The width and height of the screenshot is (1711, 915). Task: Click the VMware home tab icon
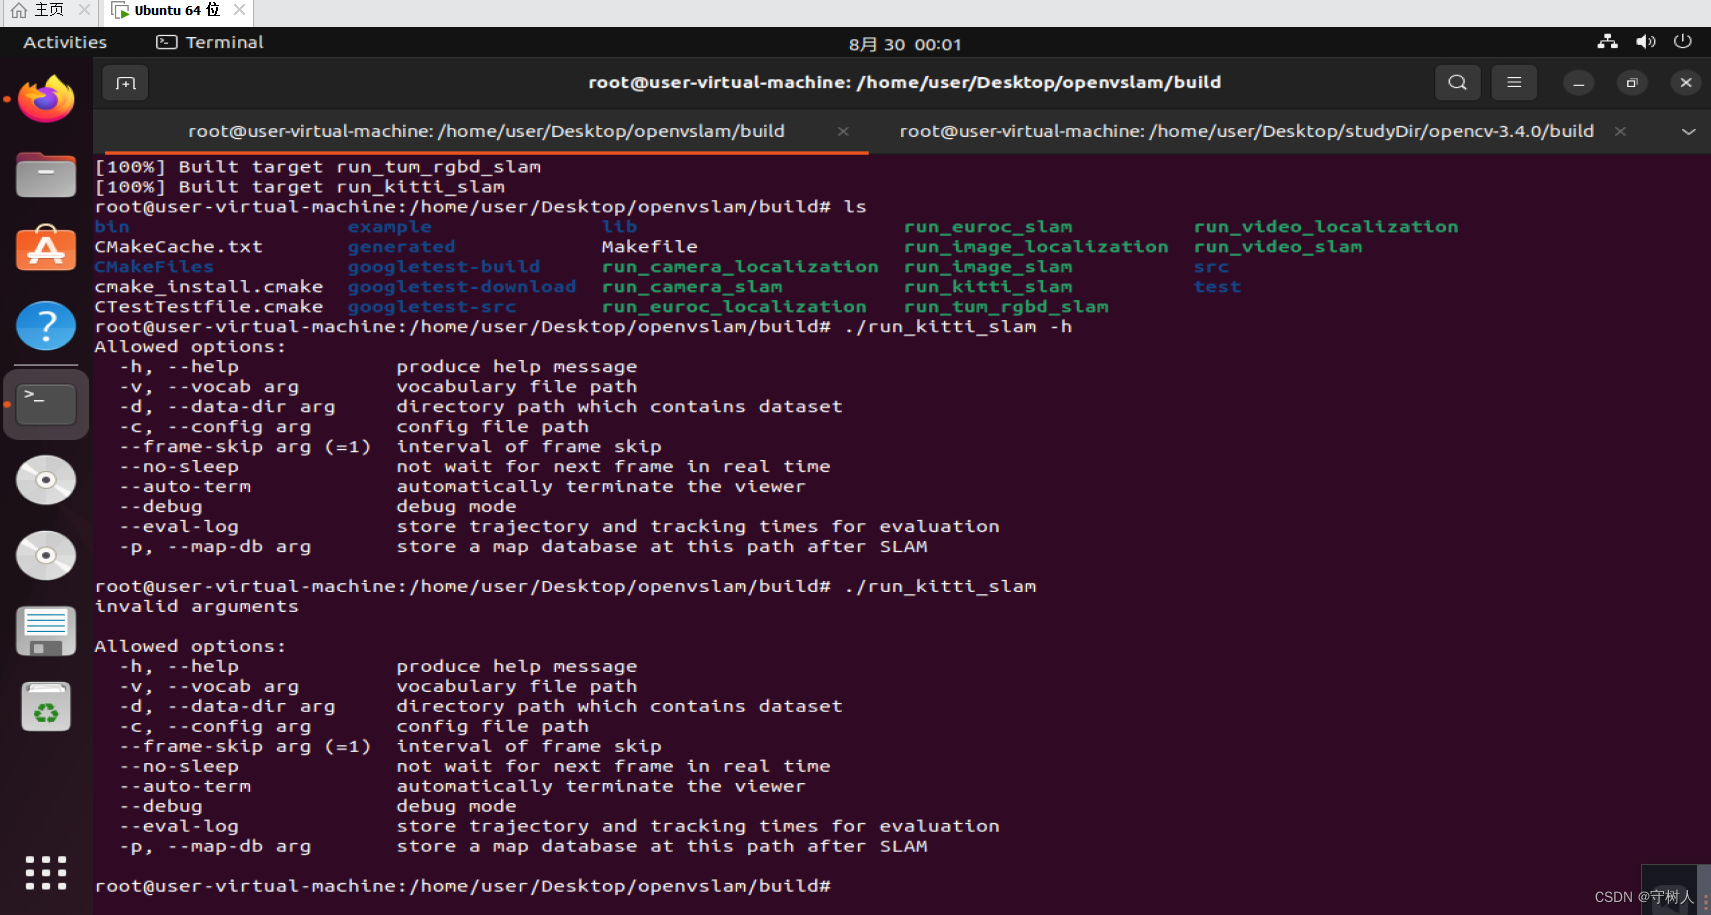[19, 10]
